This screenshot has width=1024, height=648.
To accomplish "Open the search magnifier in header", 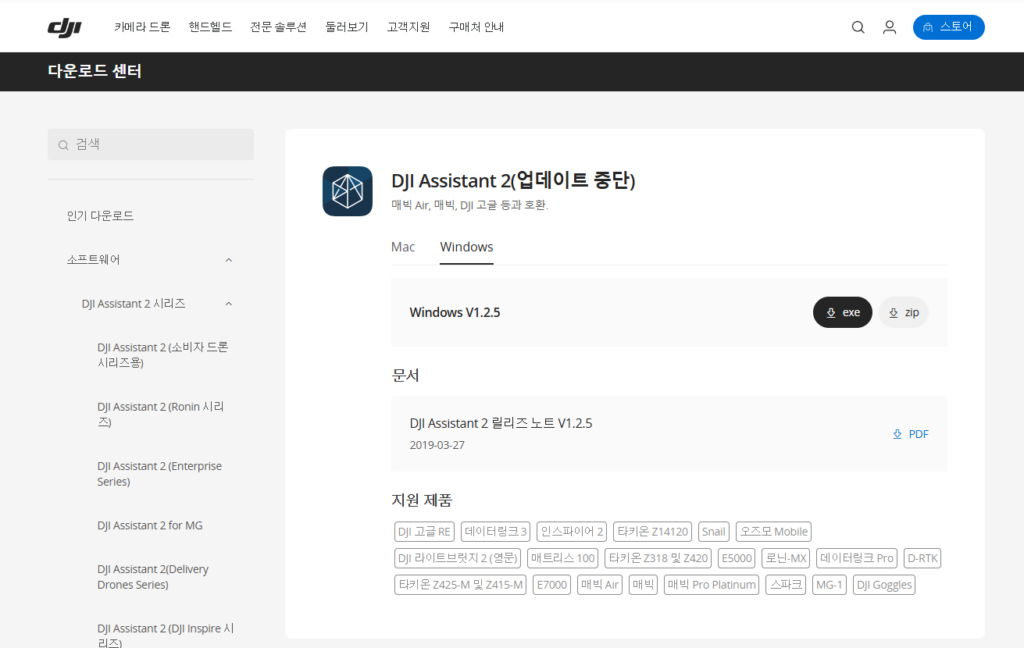I will [858, 27].
